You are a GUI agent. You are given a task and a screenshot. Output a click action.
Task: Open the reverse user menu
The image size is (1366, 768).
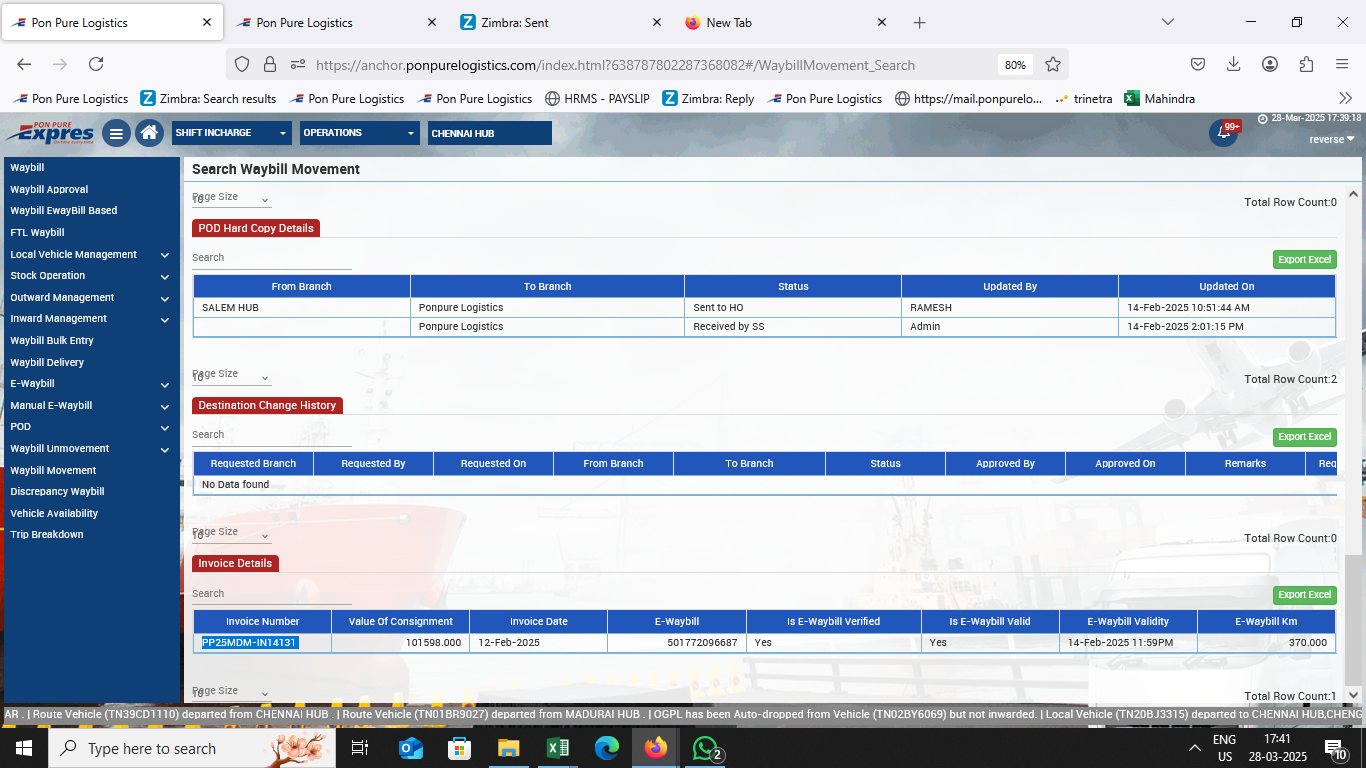point(1332,139)
